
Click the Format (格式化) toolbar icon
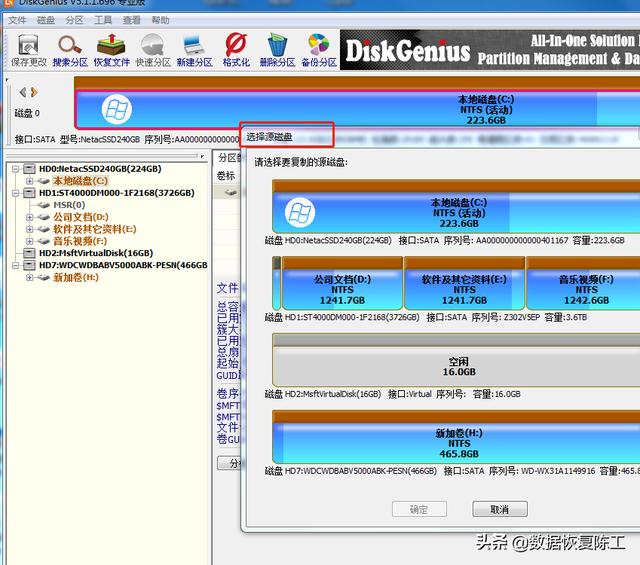pos(236,50)
